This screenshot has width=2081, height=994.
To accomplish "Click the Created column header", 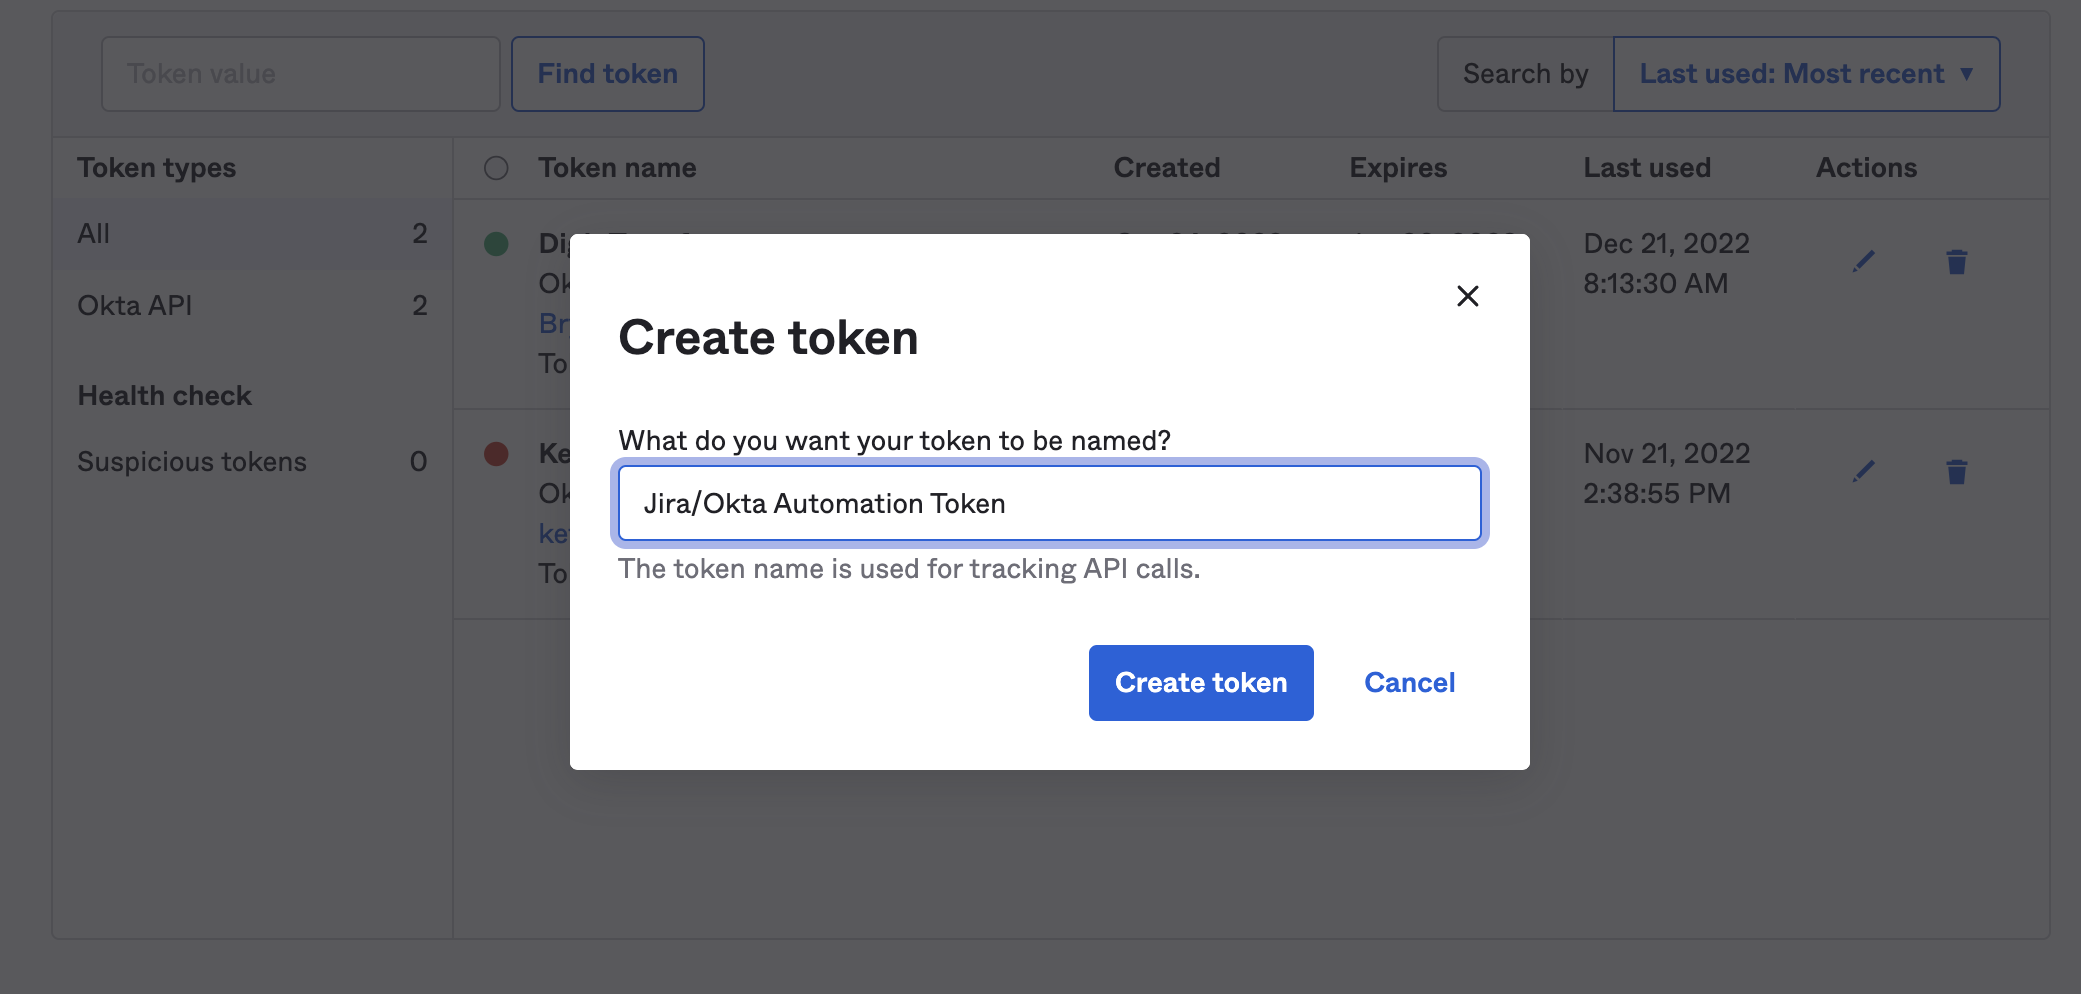I will pos(1166,168).
